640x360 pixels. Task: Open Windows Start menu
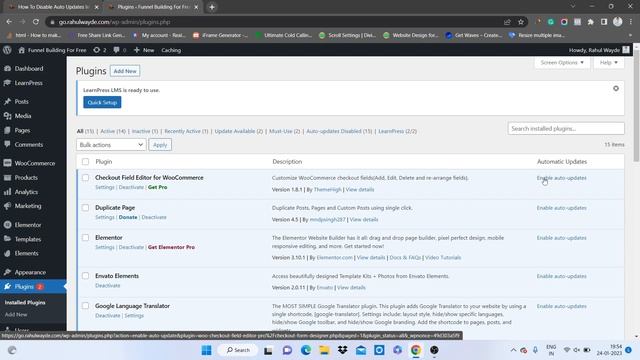(x=207, y=350)
